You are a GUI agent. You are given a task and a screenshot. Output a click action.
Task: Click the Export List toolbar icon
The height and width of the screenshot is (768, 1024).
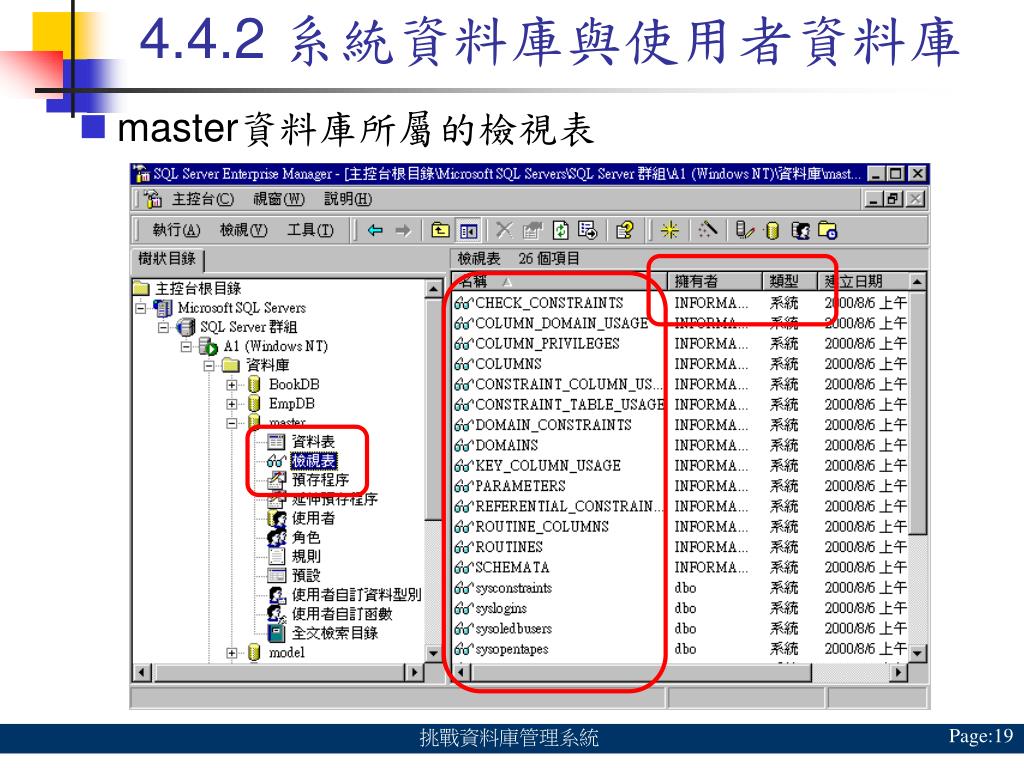[587, 230]
